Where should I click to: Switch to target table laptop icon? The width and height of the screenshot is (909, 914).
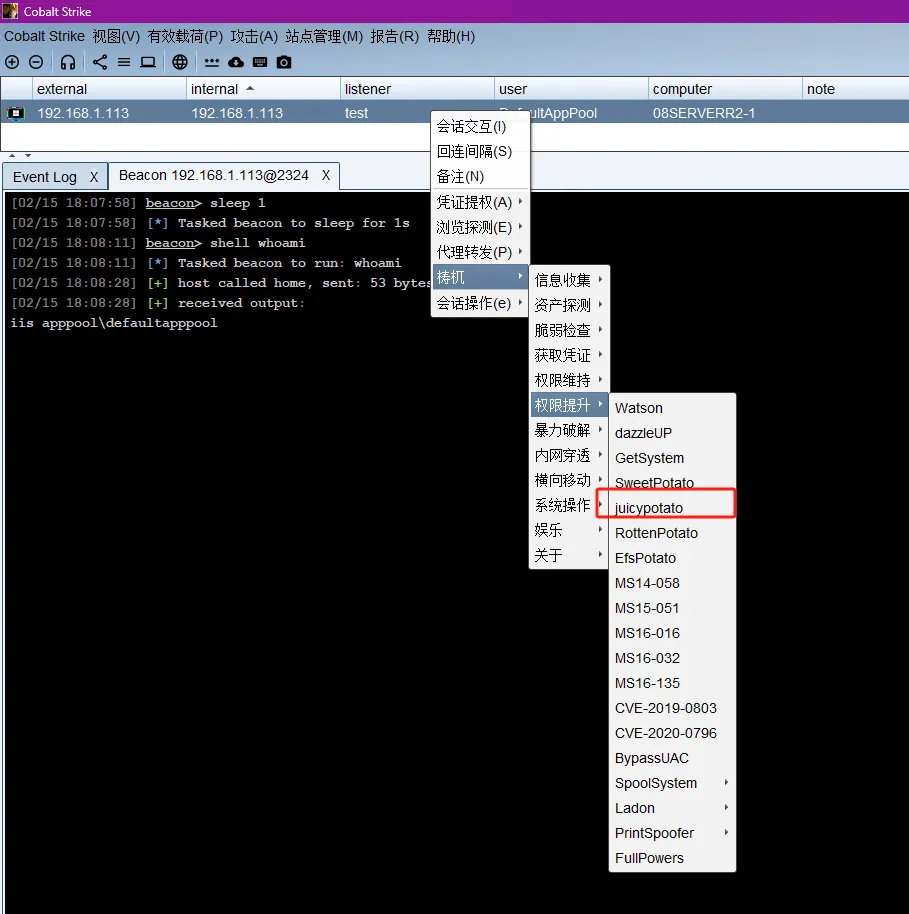tap(148, 62)
